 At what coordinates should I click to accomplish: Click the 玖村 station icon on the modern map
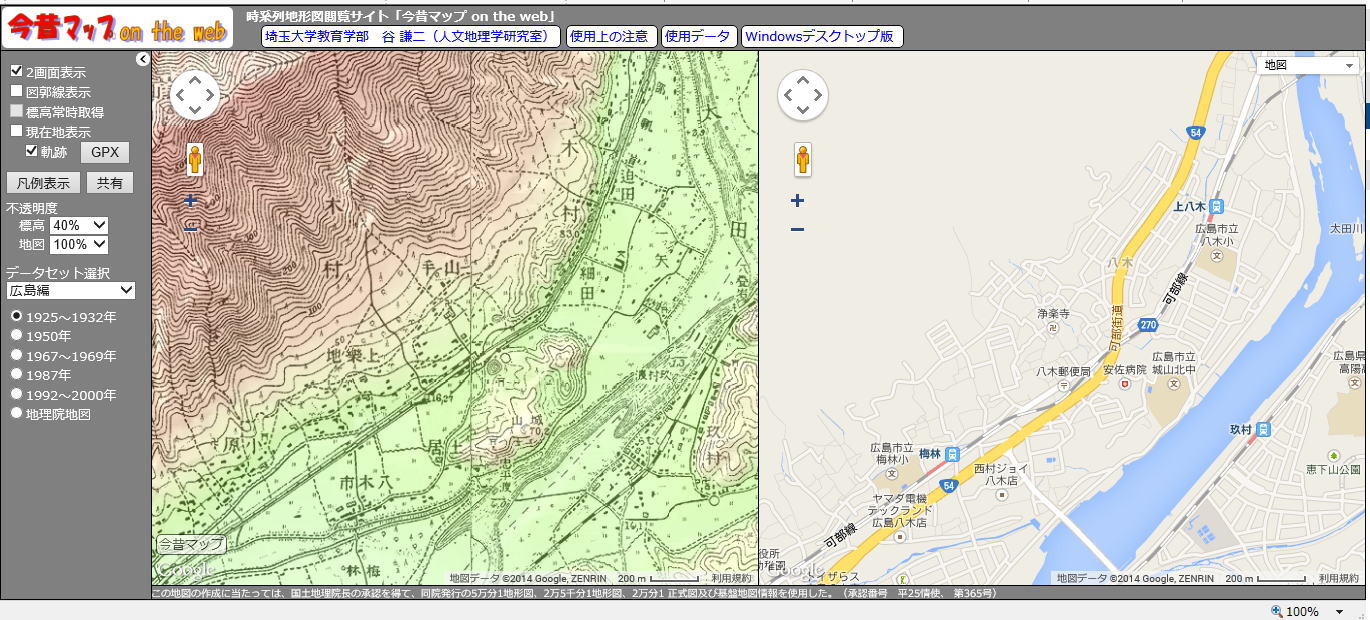coord(1263,429)
